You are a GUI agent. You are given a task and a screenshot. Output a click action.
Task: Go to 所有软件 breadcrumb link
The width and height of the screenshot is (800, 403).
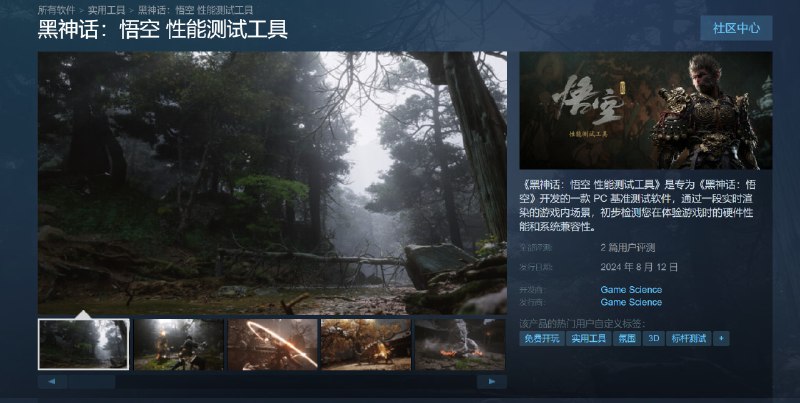pyautogui.click(x=56, y=10)
